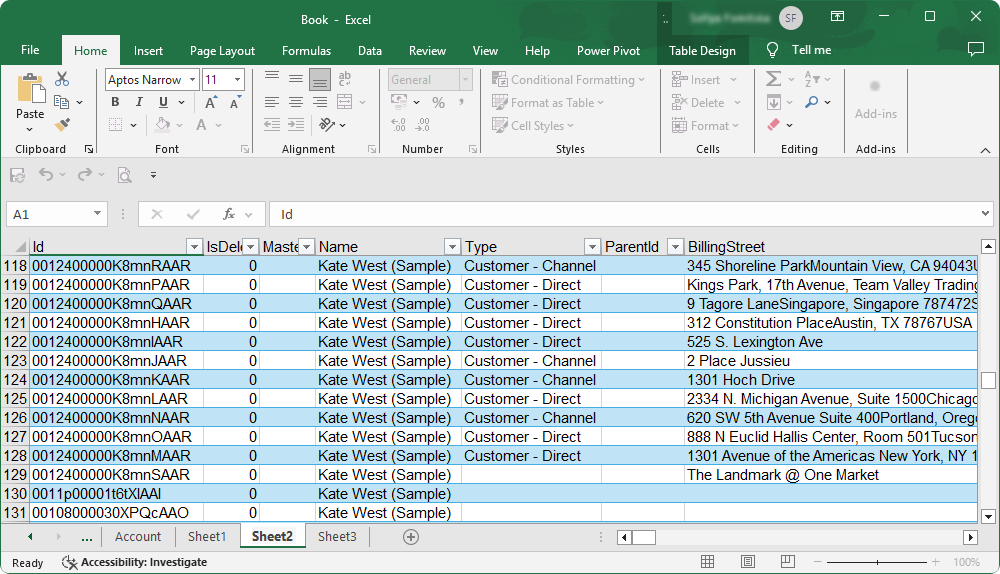
Task: Switch to the Sheet3 tab
Action: (x=337, y=536)
